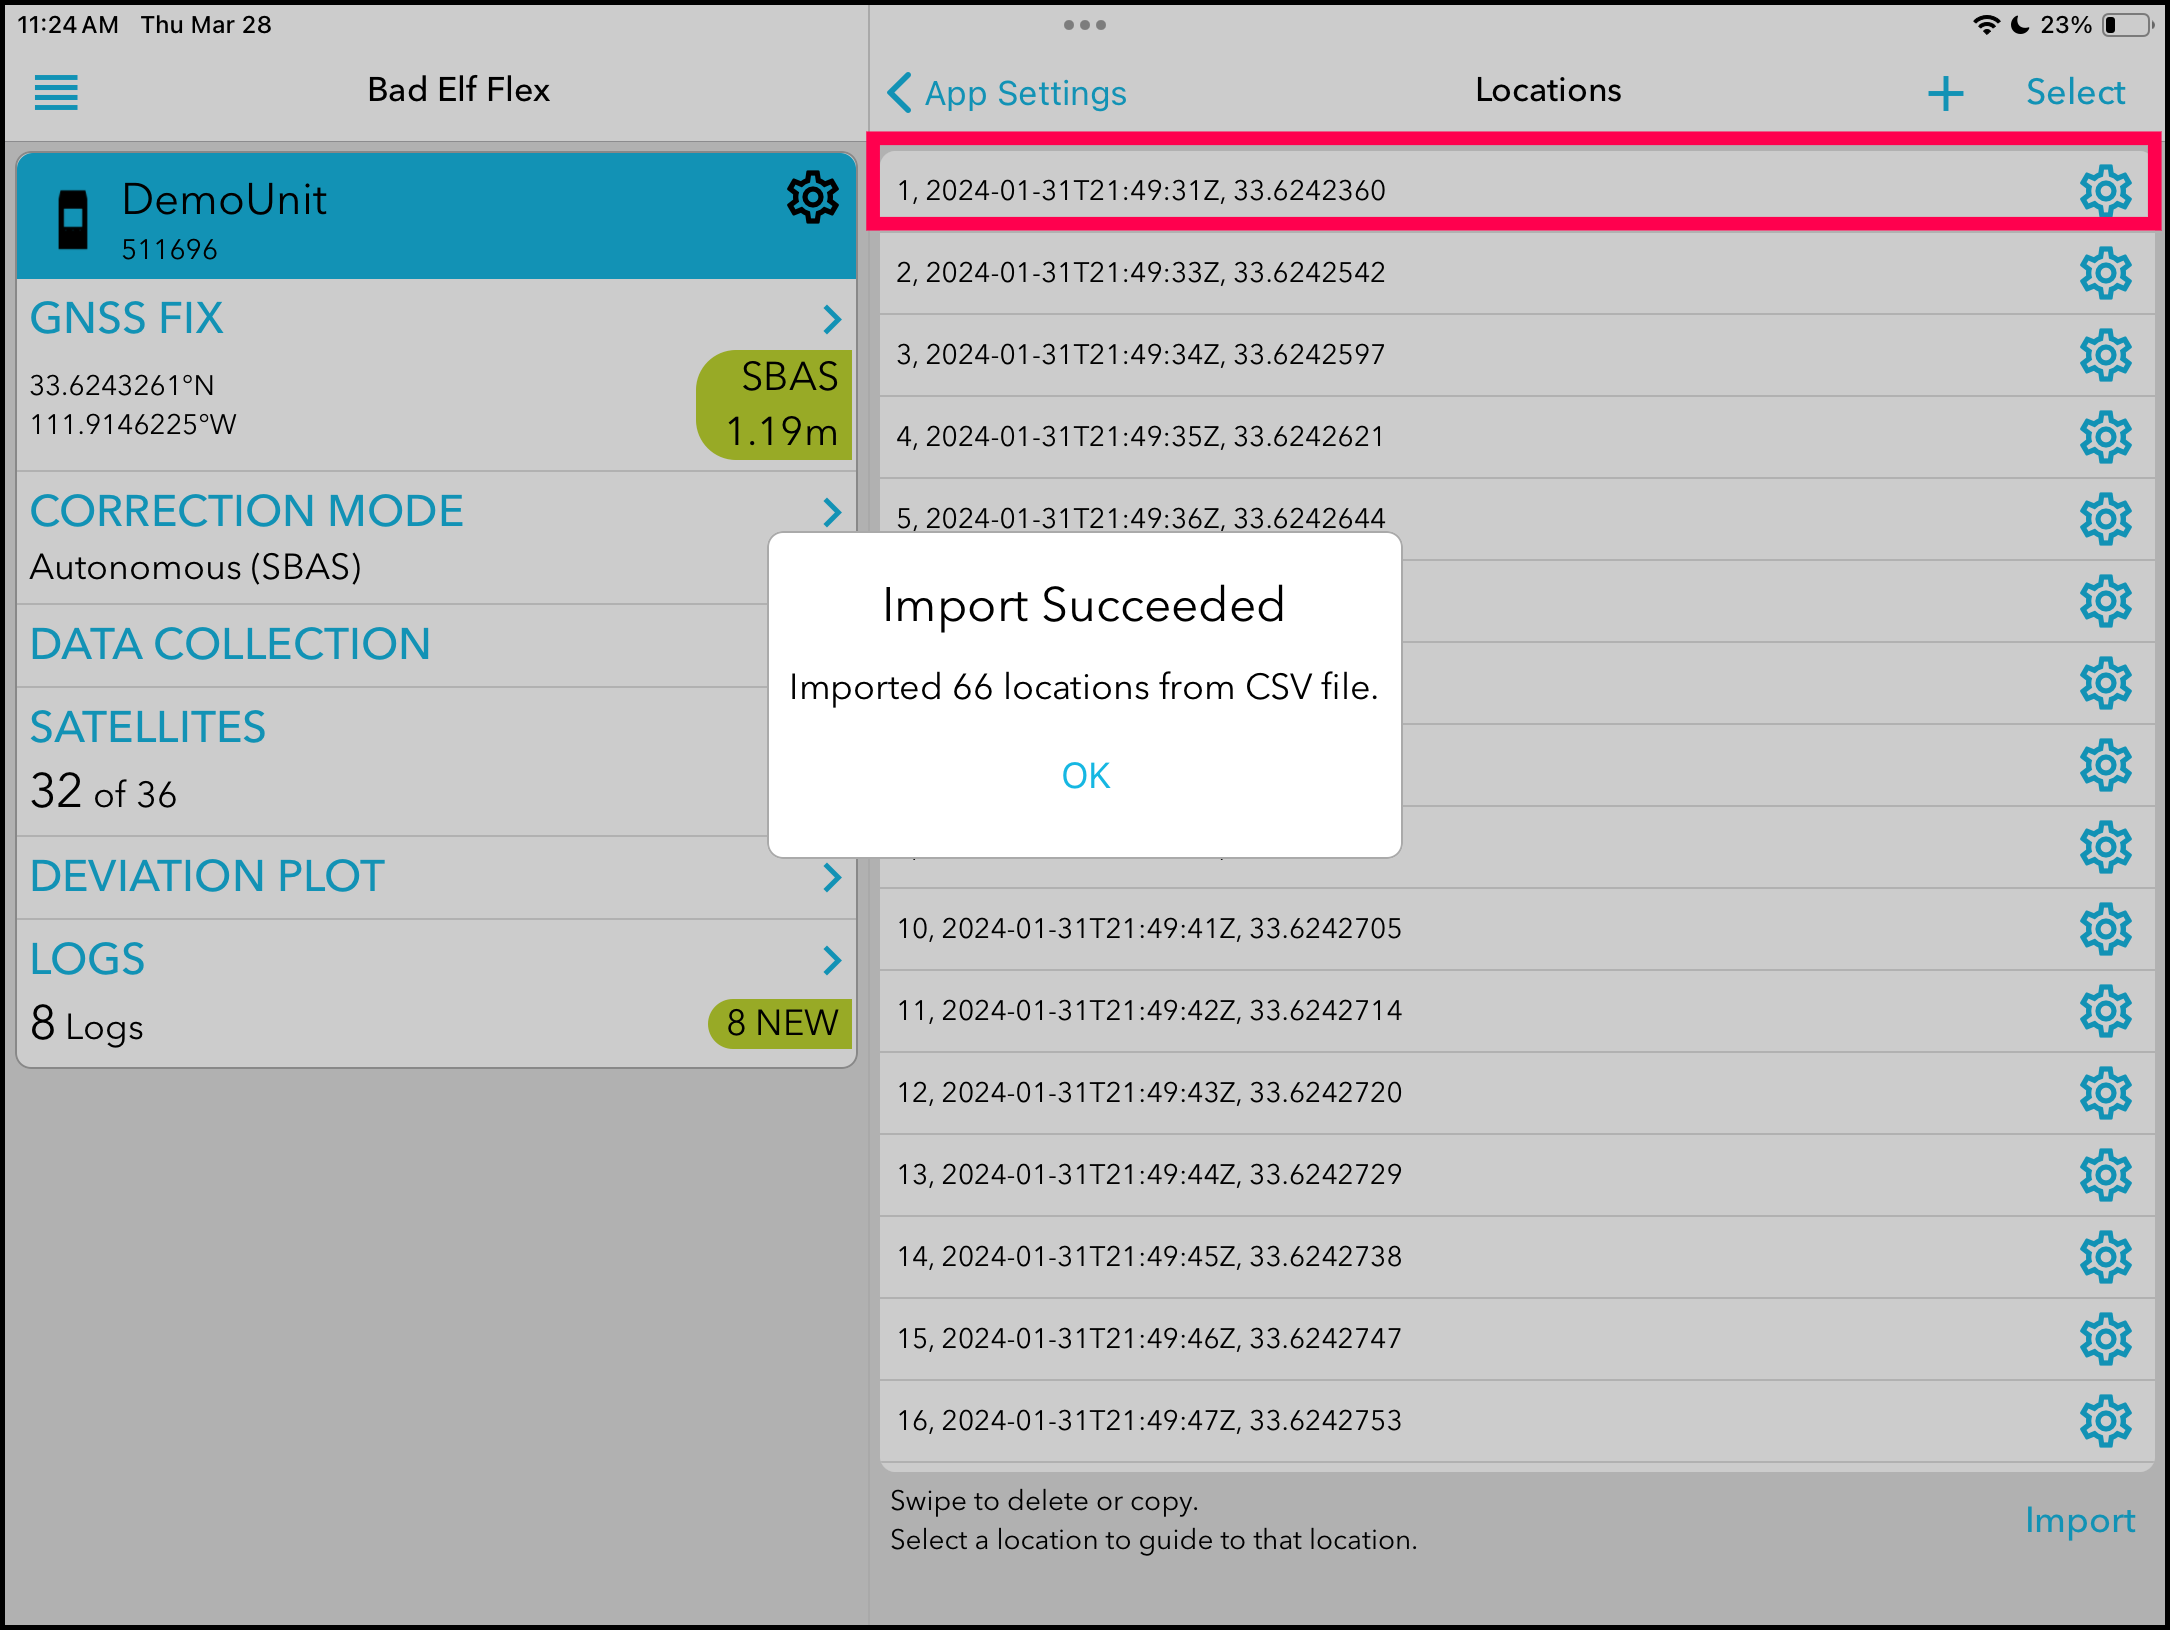
Task: Tap the plus icon to add location
Action: point(1945,94)
